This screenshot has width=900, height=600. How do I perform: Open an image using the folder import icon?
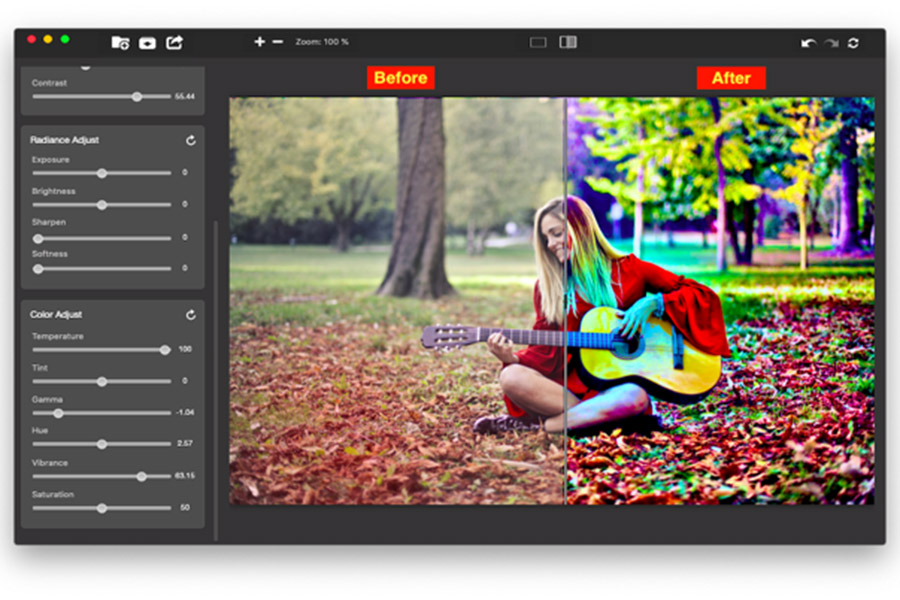[120, 42]
